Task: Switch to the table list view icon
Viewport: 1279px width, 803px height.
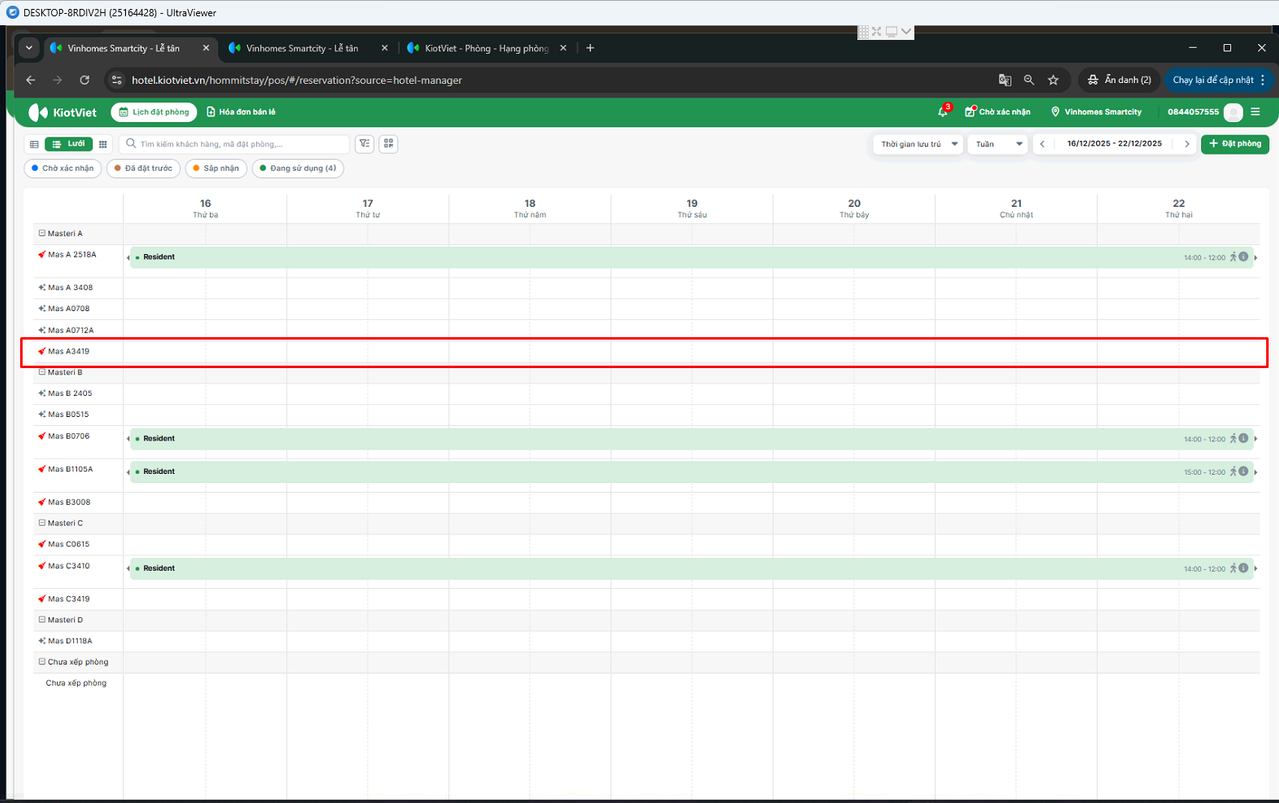Action: coord(34,144)
